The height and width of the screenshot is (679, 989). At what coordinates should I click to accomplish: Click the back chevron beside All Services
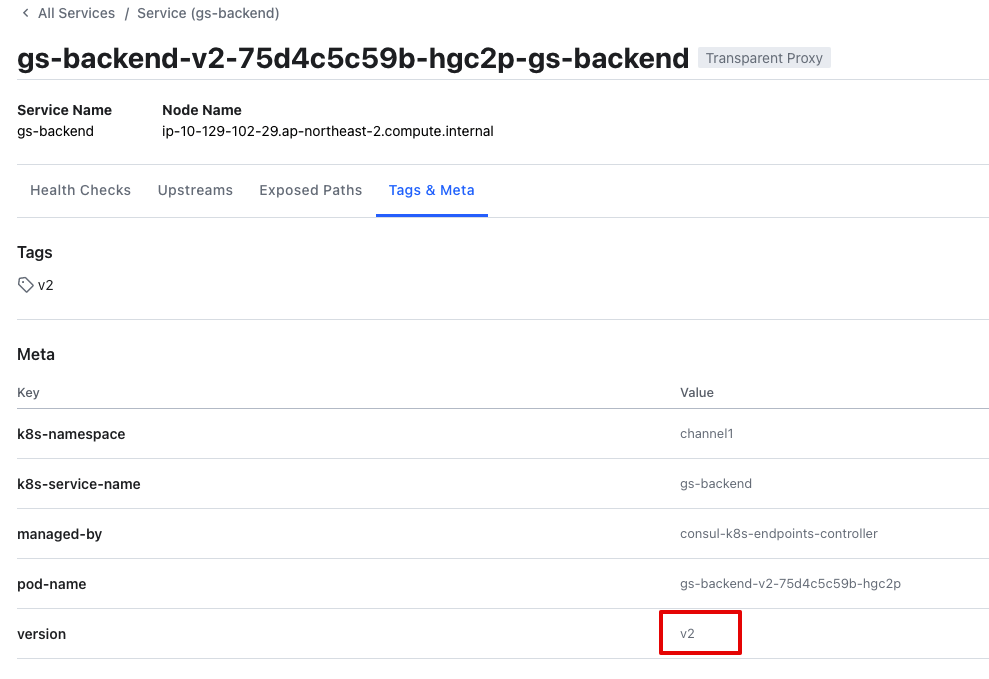click(25, 14)
